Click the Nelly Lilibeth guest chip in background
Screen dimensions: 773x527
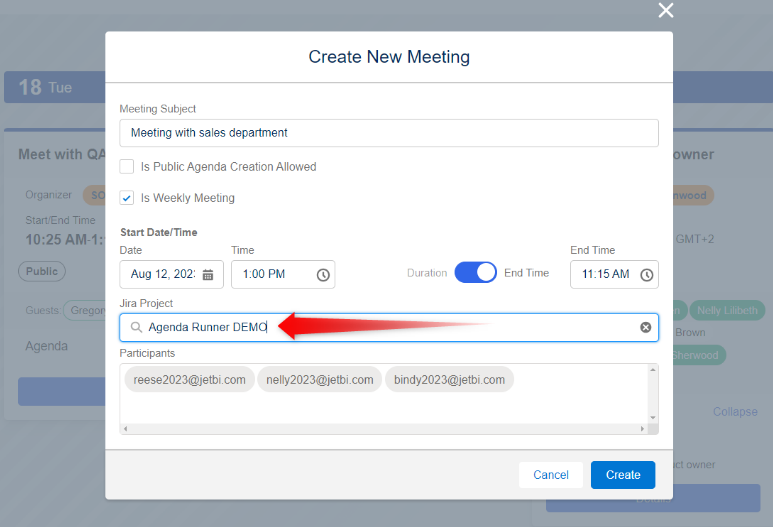pyautogui.click(x=727, y=311)
